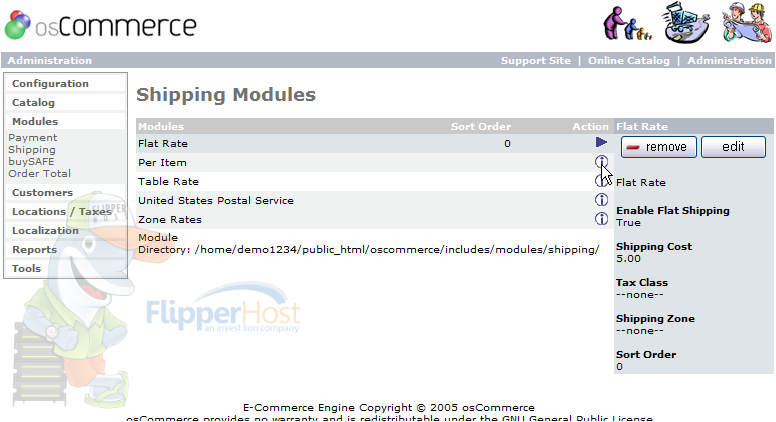
Task: Expand the Configuration menu section
Action: pos(50,83)
